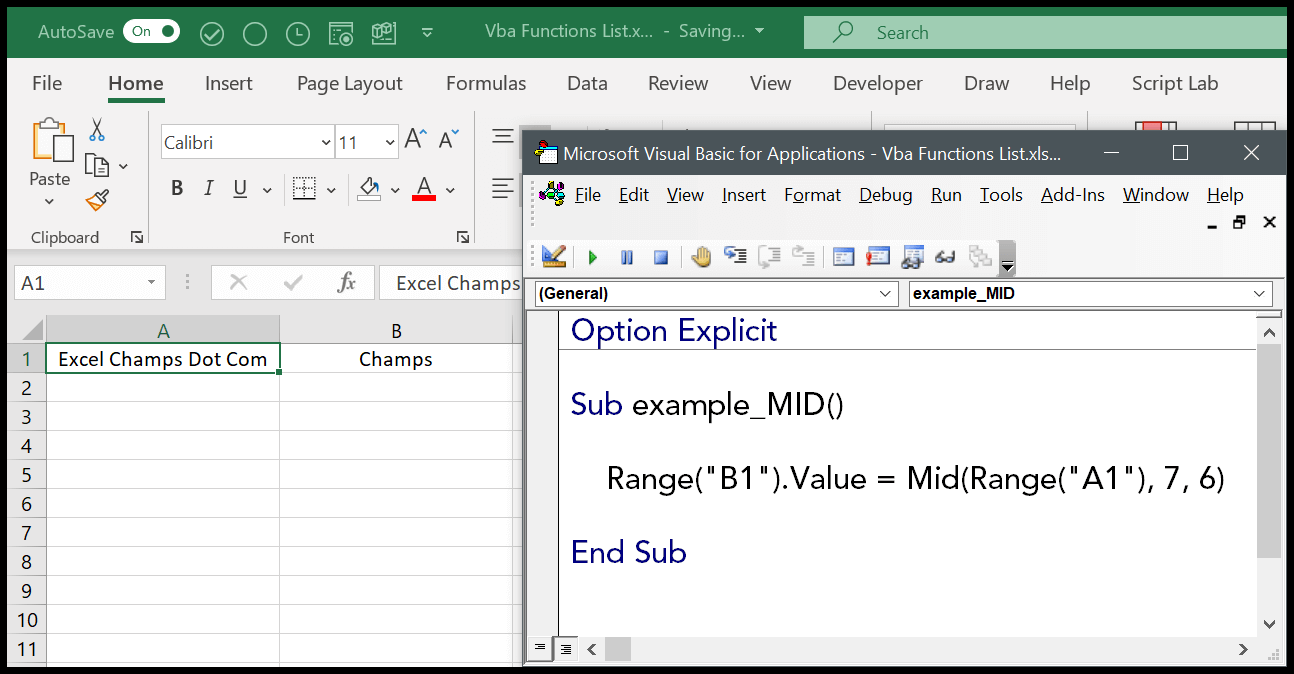Insert function using the fx icon
Viewport: 1294px width, 674px height.
pos(346,283)
